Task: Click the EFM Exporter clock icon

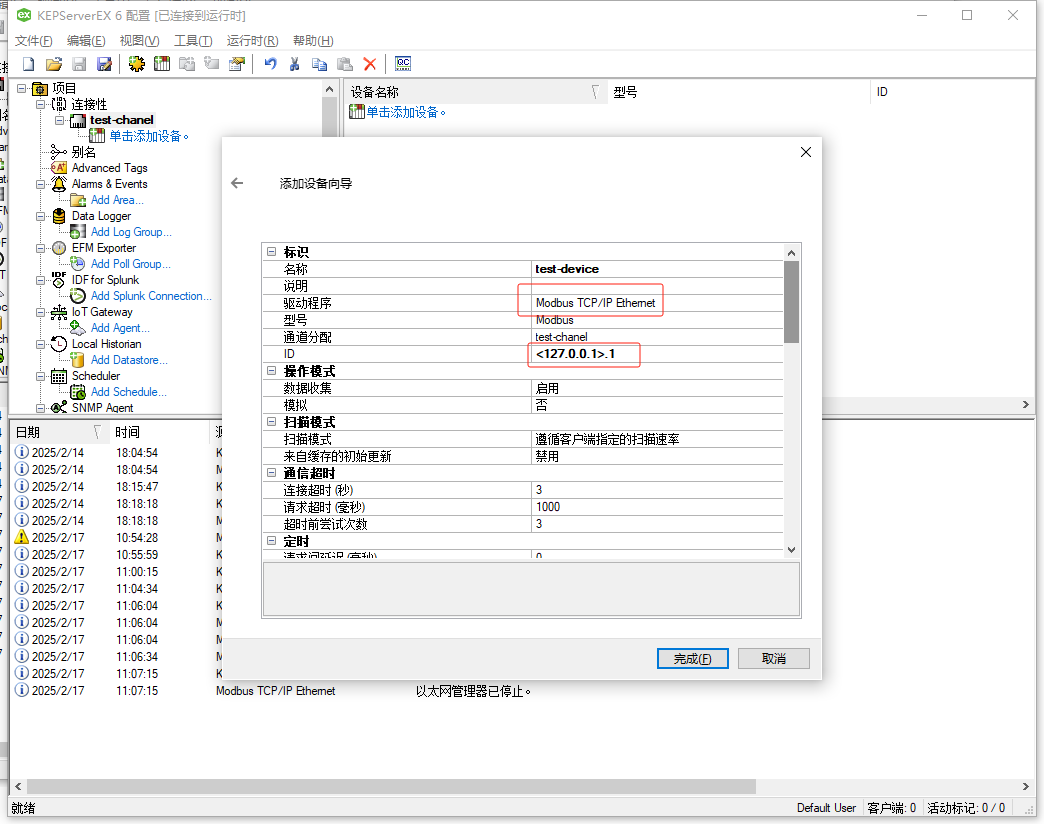Action: [59, 248]
